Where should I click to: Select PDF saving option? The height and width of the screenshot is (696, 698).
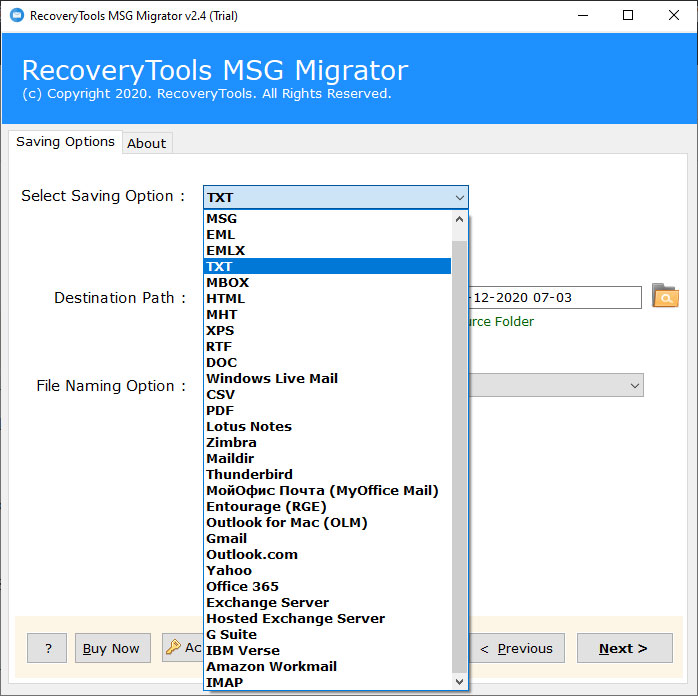pos(327,411)
